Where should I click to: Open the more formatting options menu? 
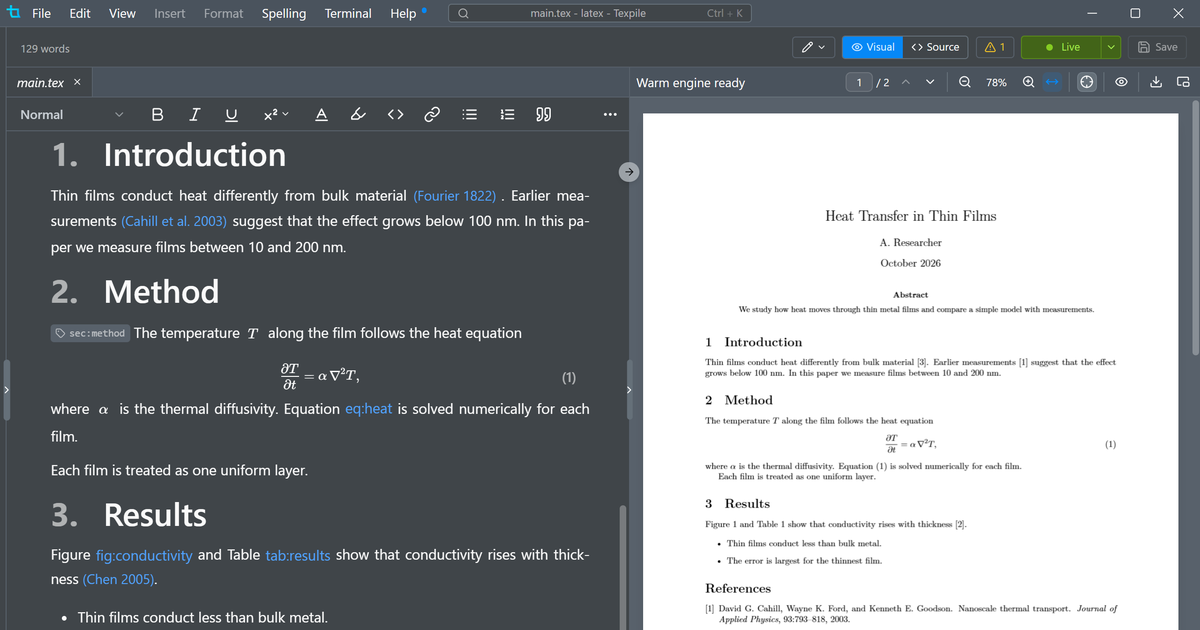(611, 115)
